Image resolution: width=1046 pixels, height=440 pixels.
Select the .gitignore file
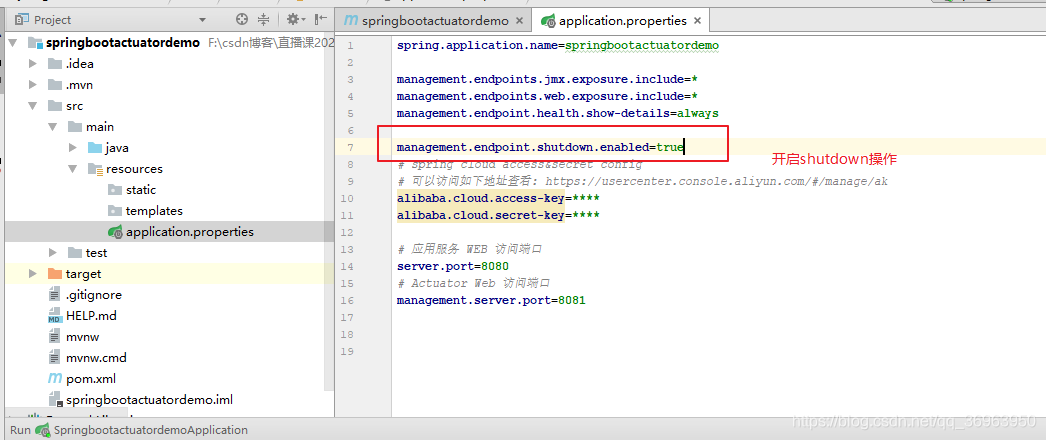(x=93, y=295)
